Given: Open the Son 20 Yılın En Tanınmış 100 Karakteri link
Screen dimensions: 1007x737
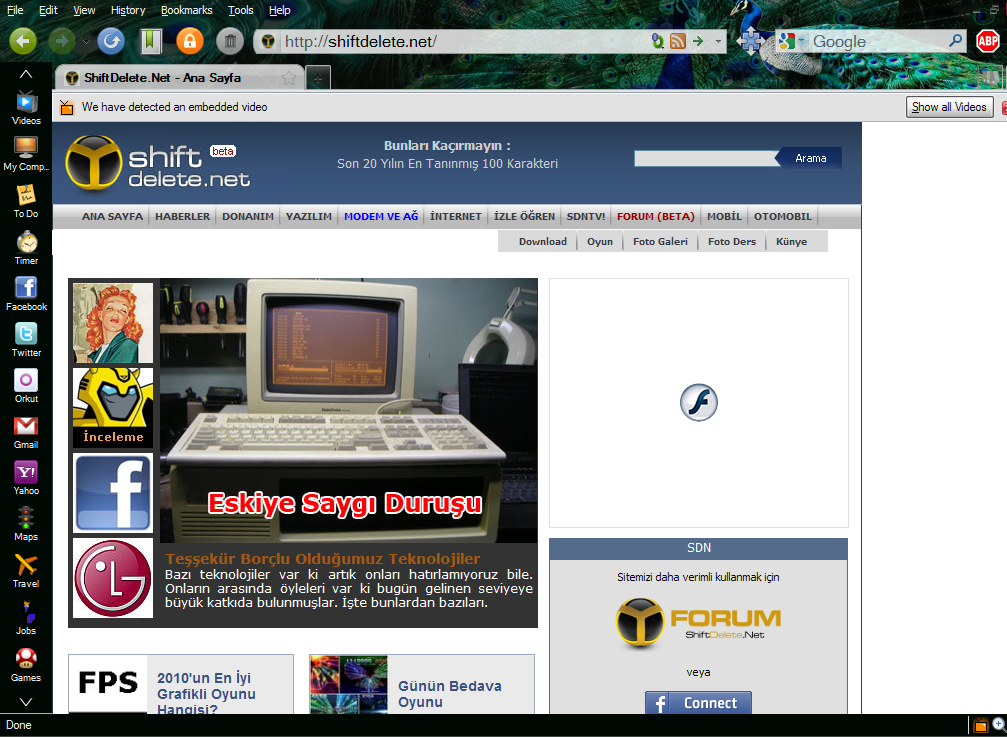Looking at the screenshot, I should click(x=448, y=164).
